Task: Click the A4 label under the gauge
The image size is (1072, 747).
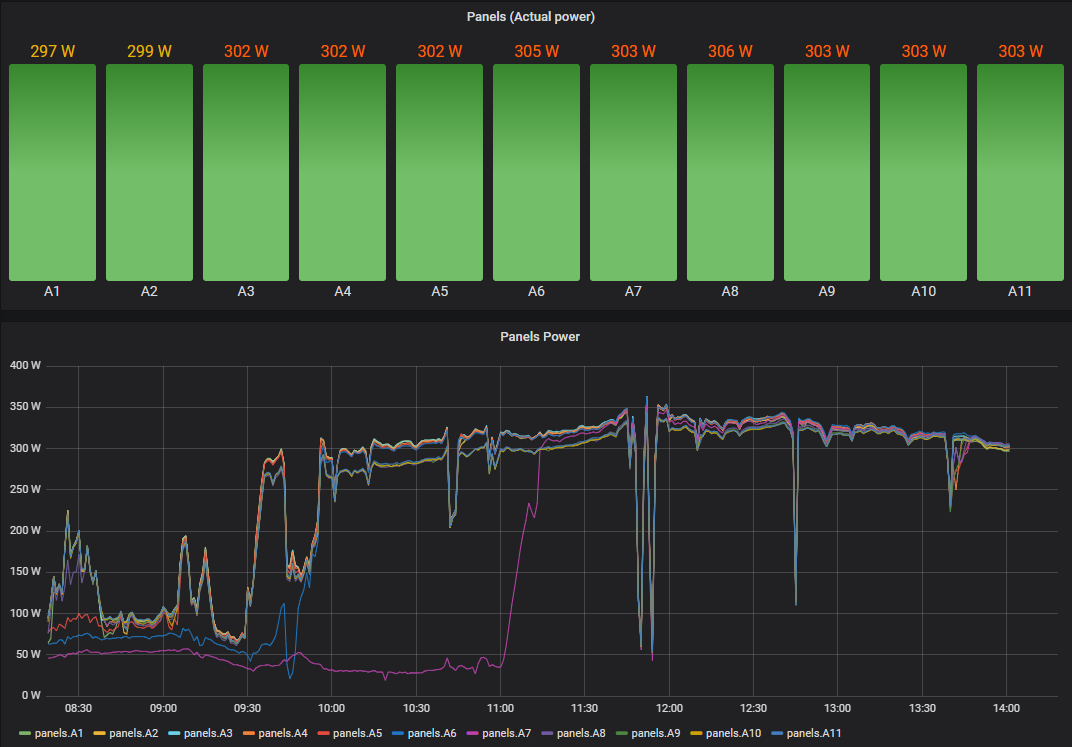Action: [343, 292]
